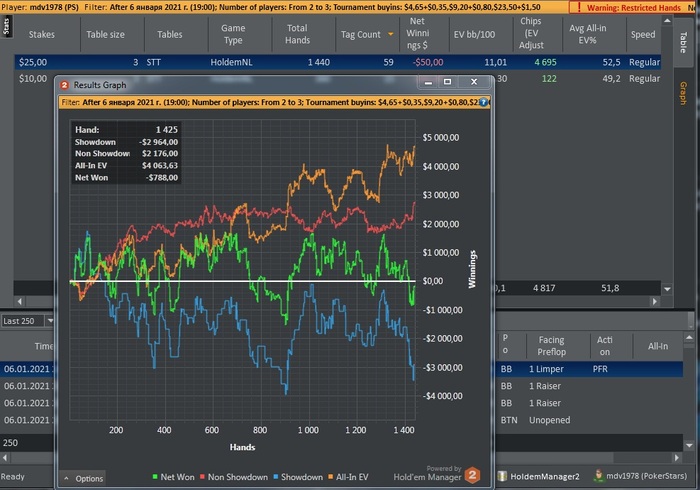
Task: Click the Net Won value in graph tooltip
Action: point(162,178)
